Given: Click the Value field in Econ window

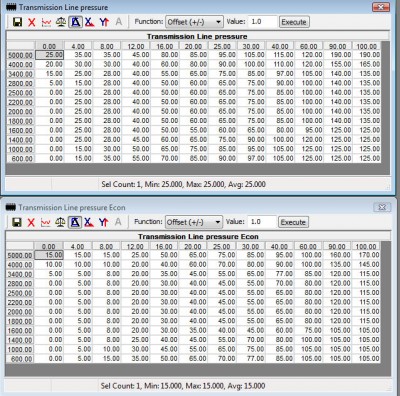Looking at the screenshot, I should tap(262, 222).
